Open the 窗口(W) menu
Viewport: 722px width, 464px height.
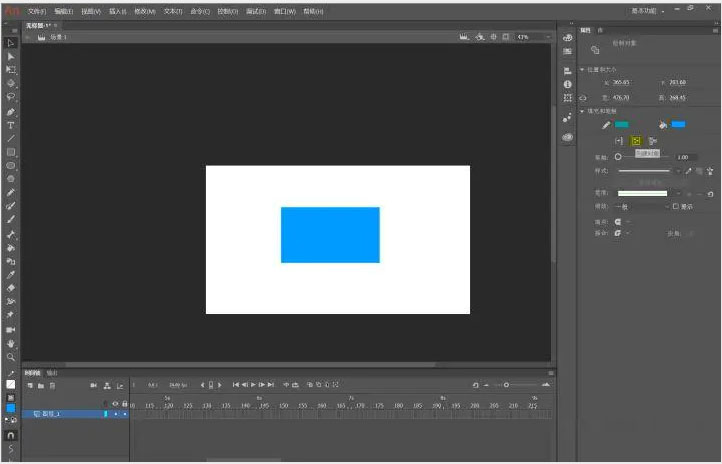(x=285, y=11)
